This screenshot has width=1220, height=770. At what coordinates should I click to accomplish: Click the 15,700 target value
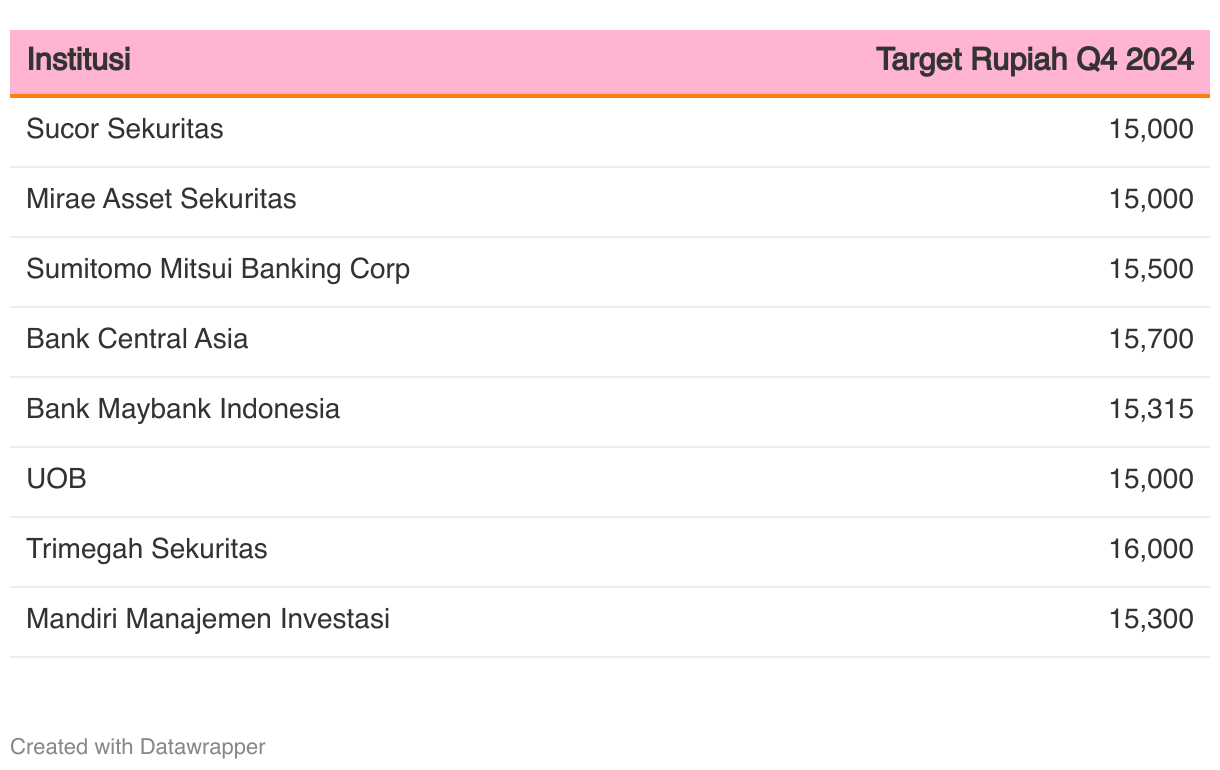[x=1151, y=339]
